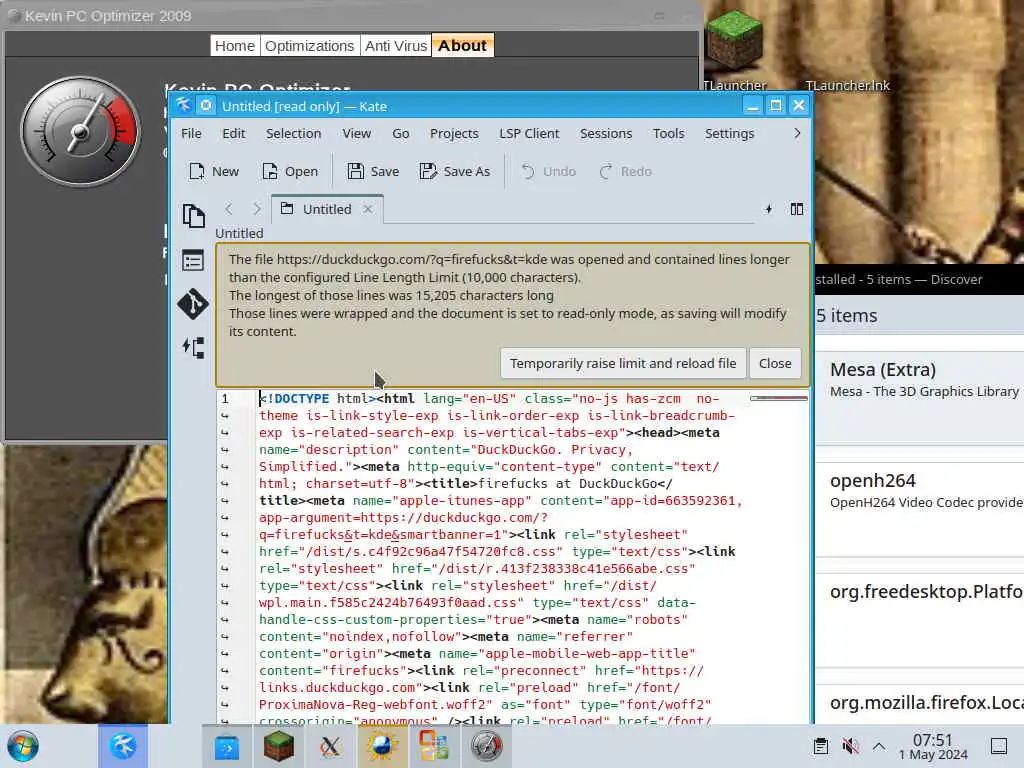
Task: Click the Kate taskbar icon
Action: click(x=123, y=746)
